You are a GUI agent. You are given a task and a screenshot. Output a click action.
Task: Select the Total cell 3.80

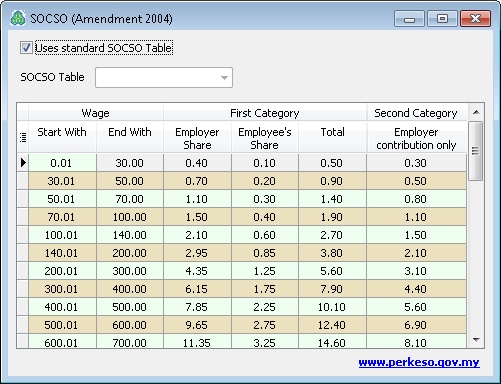pos(332,253)
